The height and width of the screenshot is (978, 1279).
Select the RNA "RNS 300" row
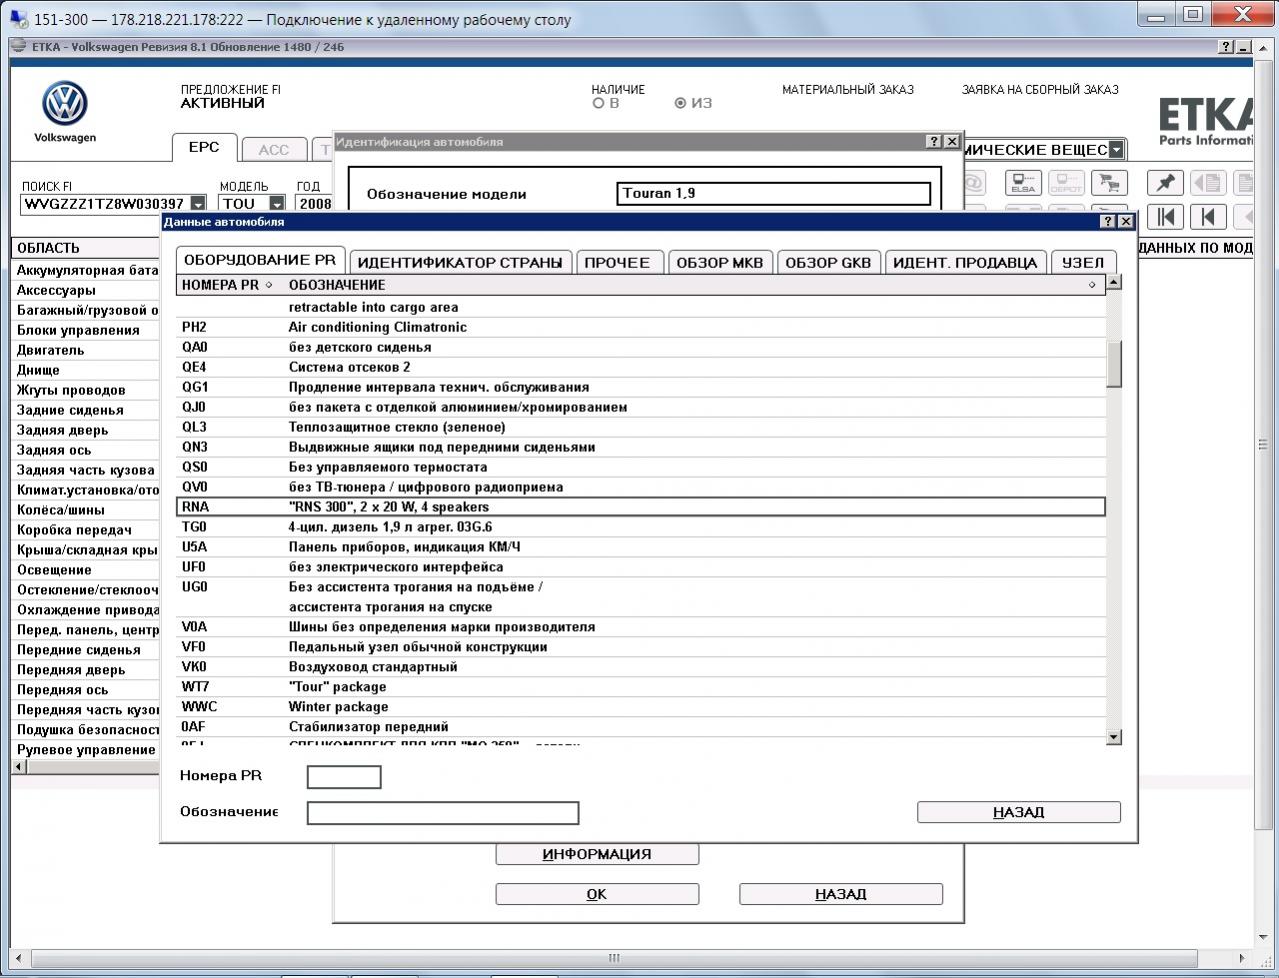click(640, 507)
